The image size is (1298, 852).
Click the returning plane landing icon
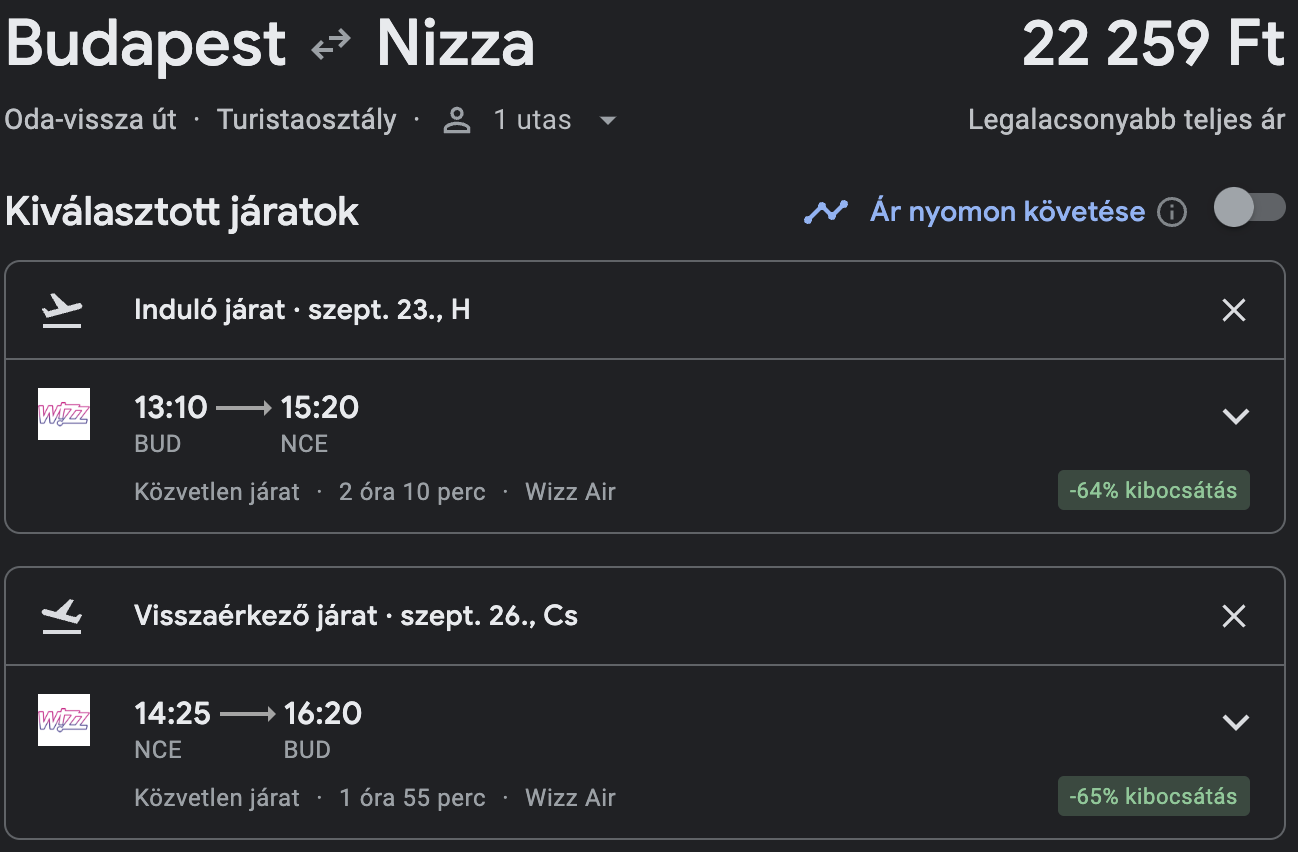(62, 617)
